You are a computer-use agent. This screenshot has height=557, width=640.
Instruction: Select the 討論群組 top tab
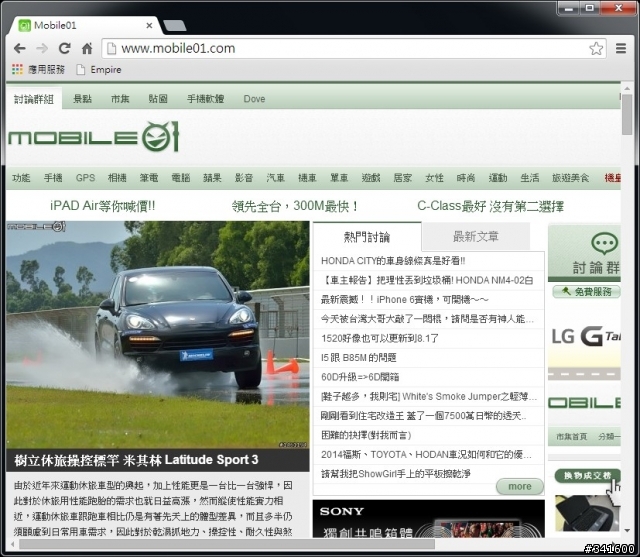tap(34, 99)
